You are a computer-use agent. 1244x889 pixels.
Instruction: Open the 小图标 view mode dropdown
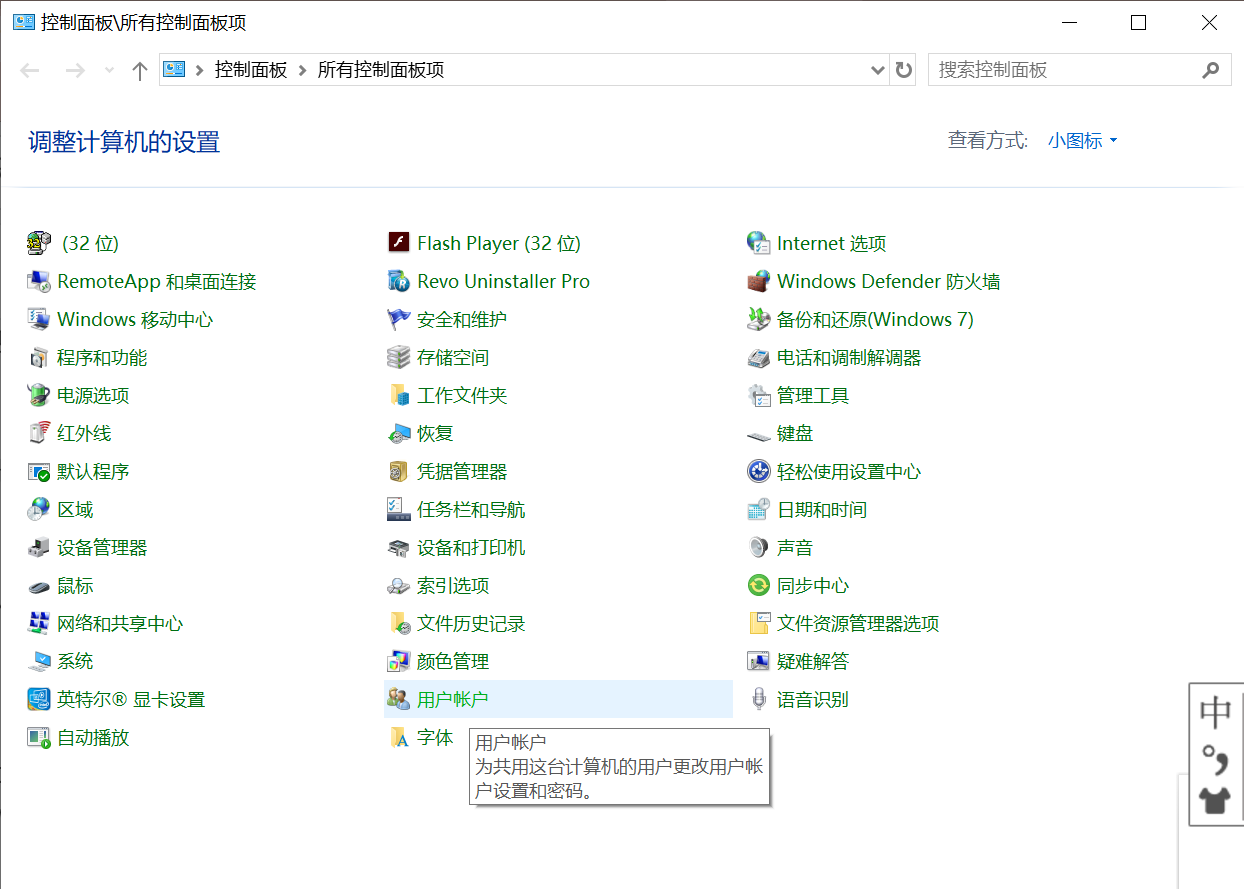click(1082, 141)
